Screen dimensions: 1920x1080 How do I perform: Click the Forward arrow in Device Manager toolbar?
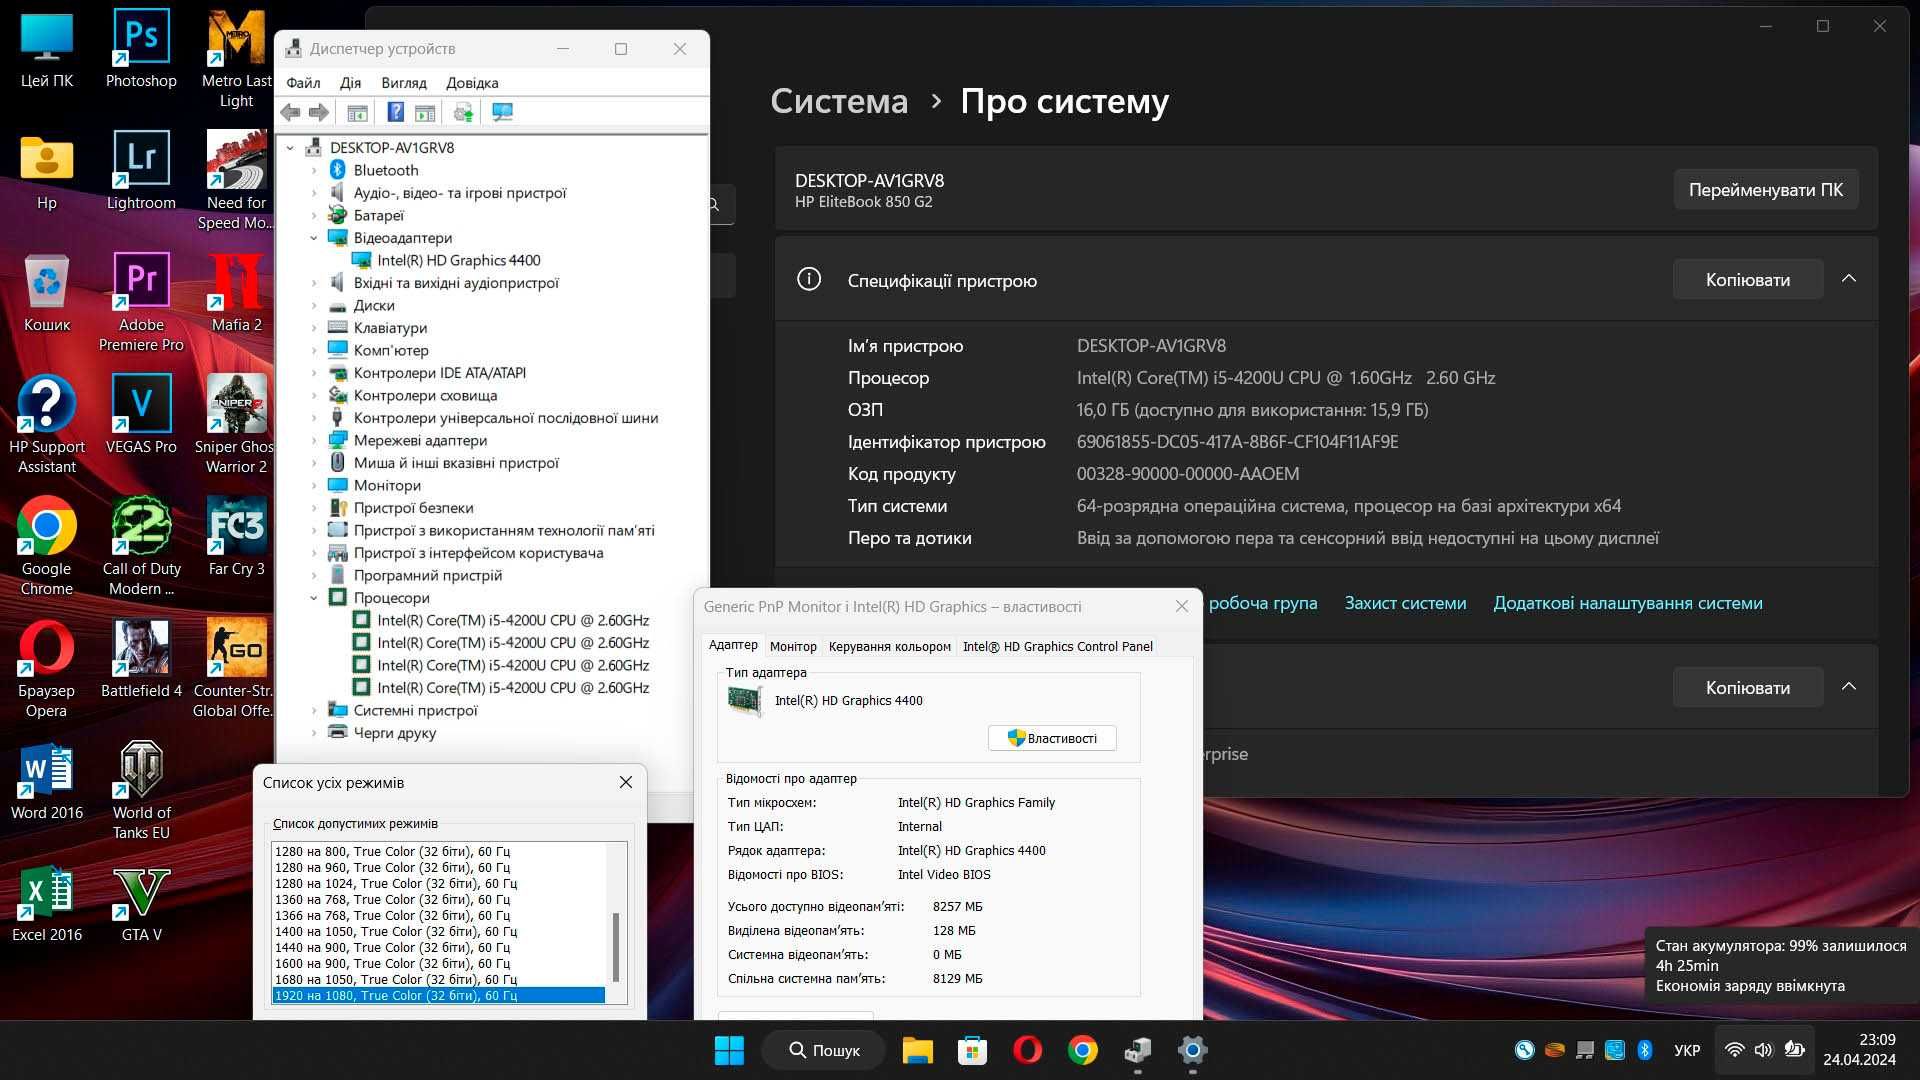click(x=319, y=112)
